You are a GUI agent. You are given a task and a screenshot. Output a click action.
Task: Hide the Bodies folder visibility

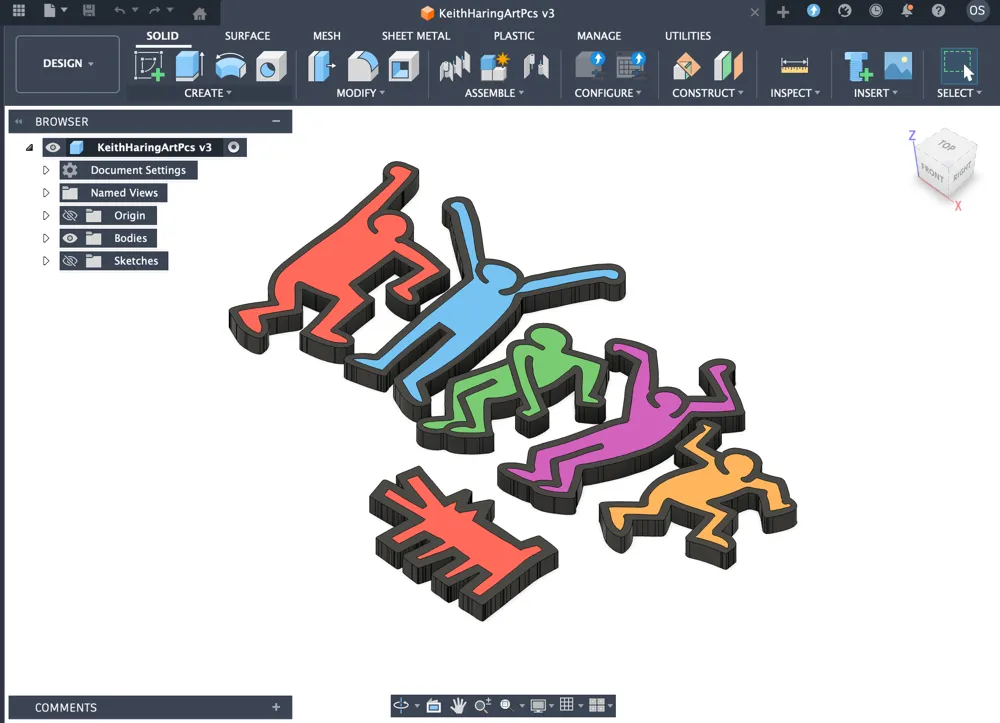point(70,237)
